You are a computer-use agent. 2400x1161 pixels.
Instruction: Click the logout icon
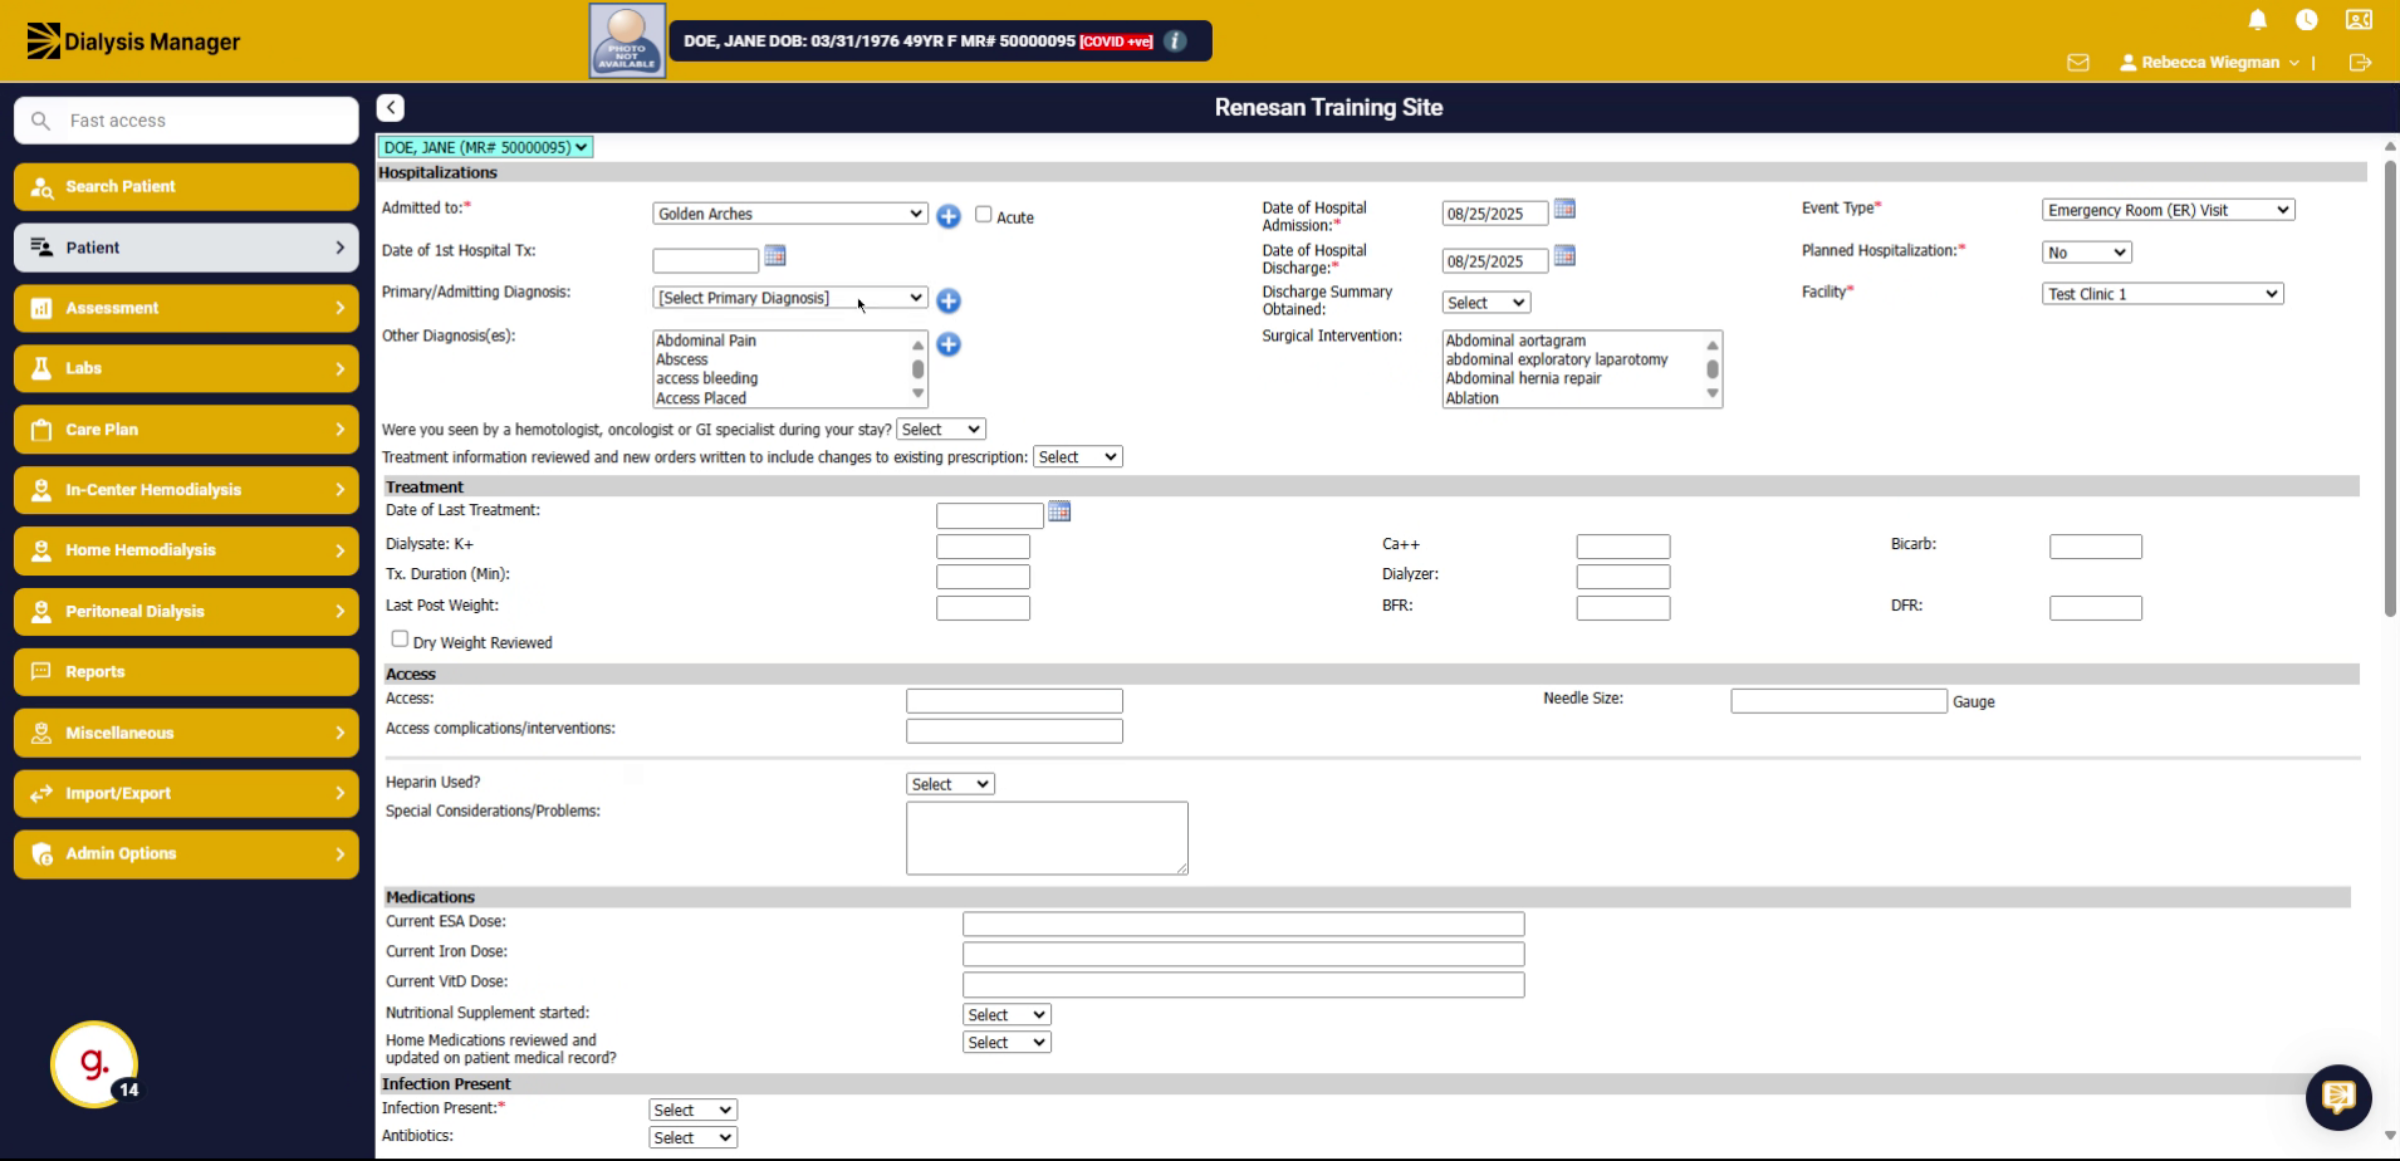coord(2360,62)
